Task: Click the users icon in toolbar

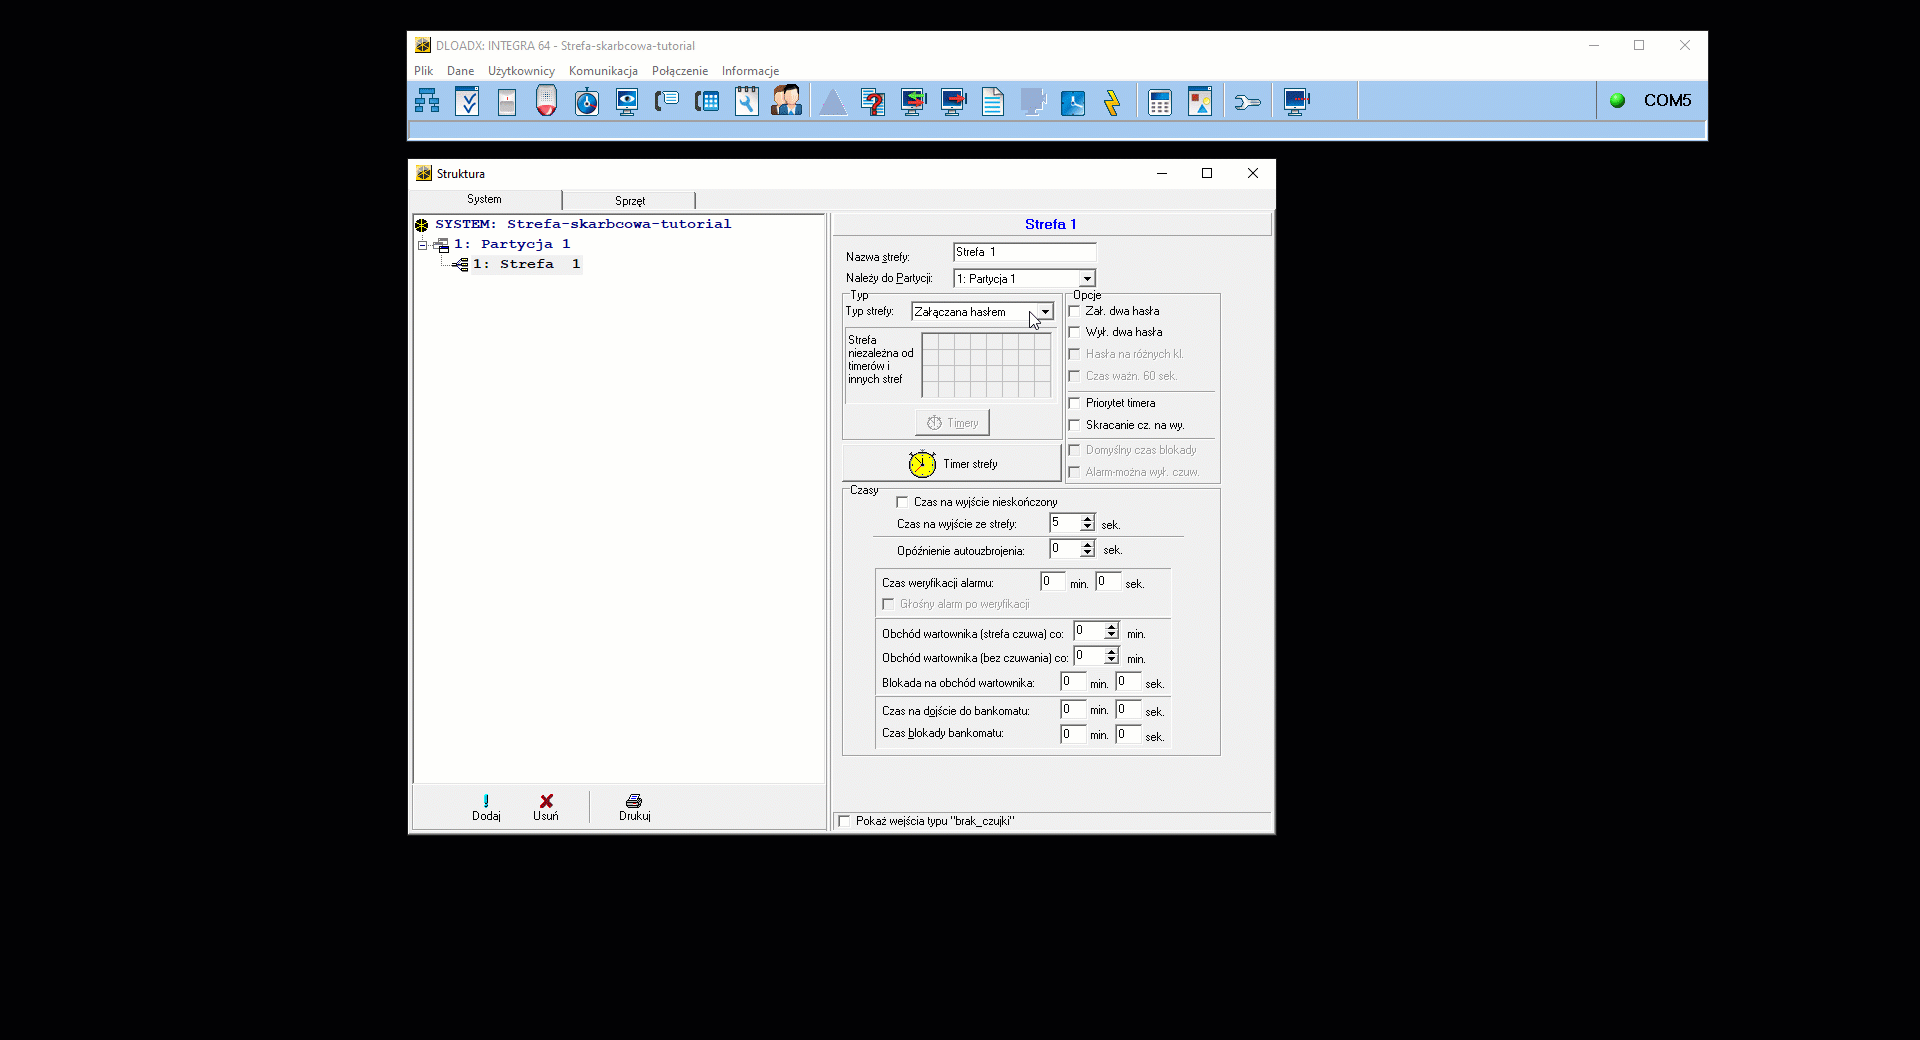Action: coord(786,101)
